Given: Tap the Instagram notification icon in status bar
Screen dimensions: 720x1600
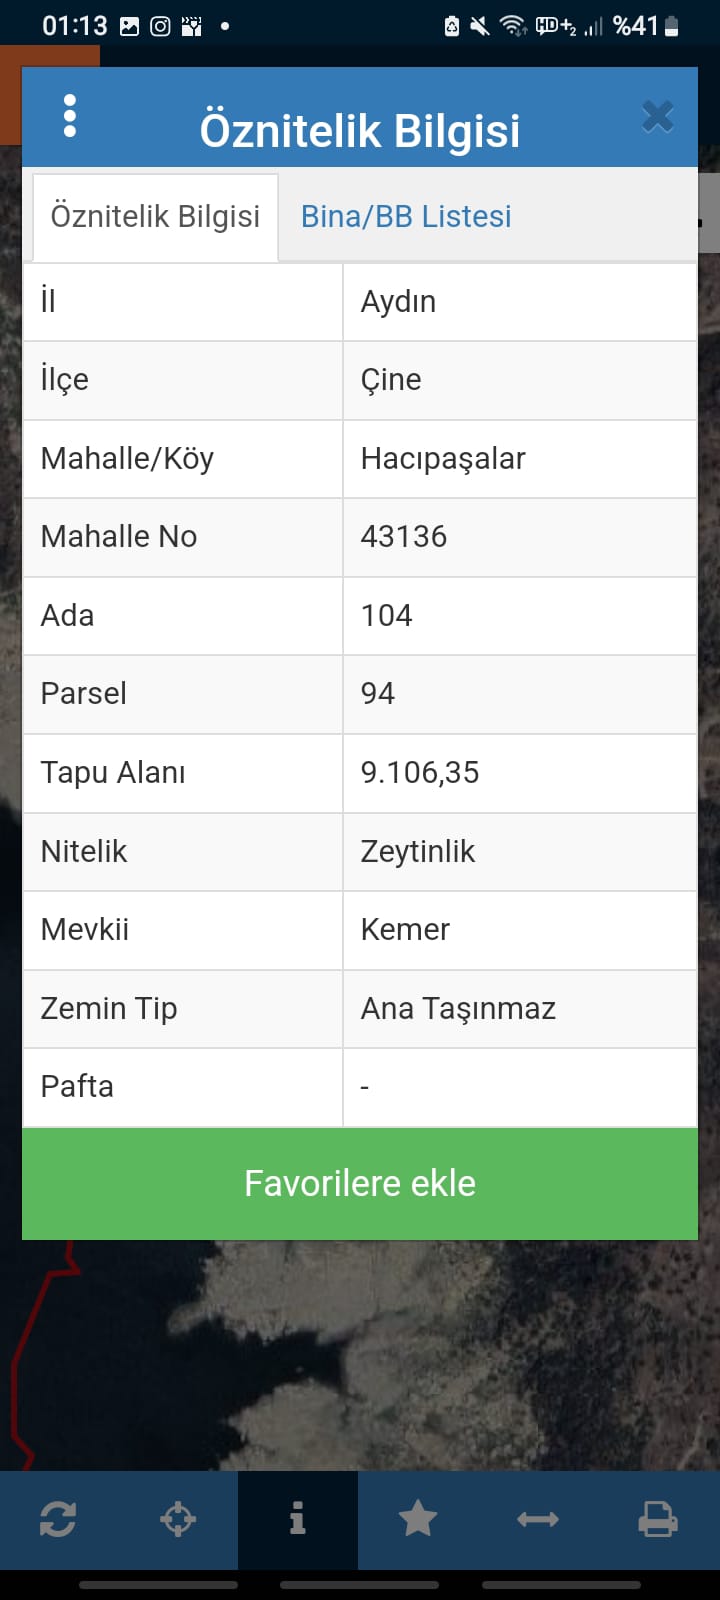Looking at the screenshot, I should pyautogui.click(x=160, y=27).
